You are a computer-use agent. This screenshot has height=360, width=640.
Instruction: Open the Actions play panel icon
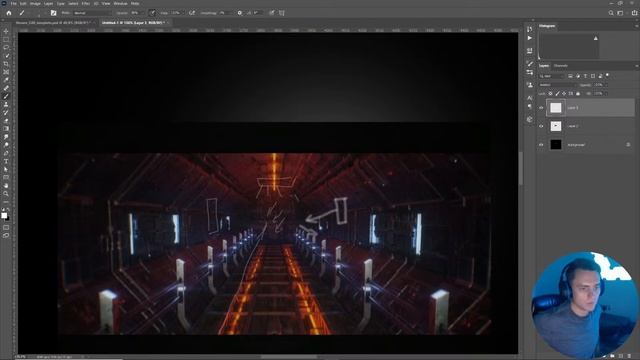coord(529,38)
